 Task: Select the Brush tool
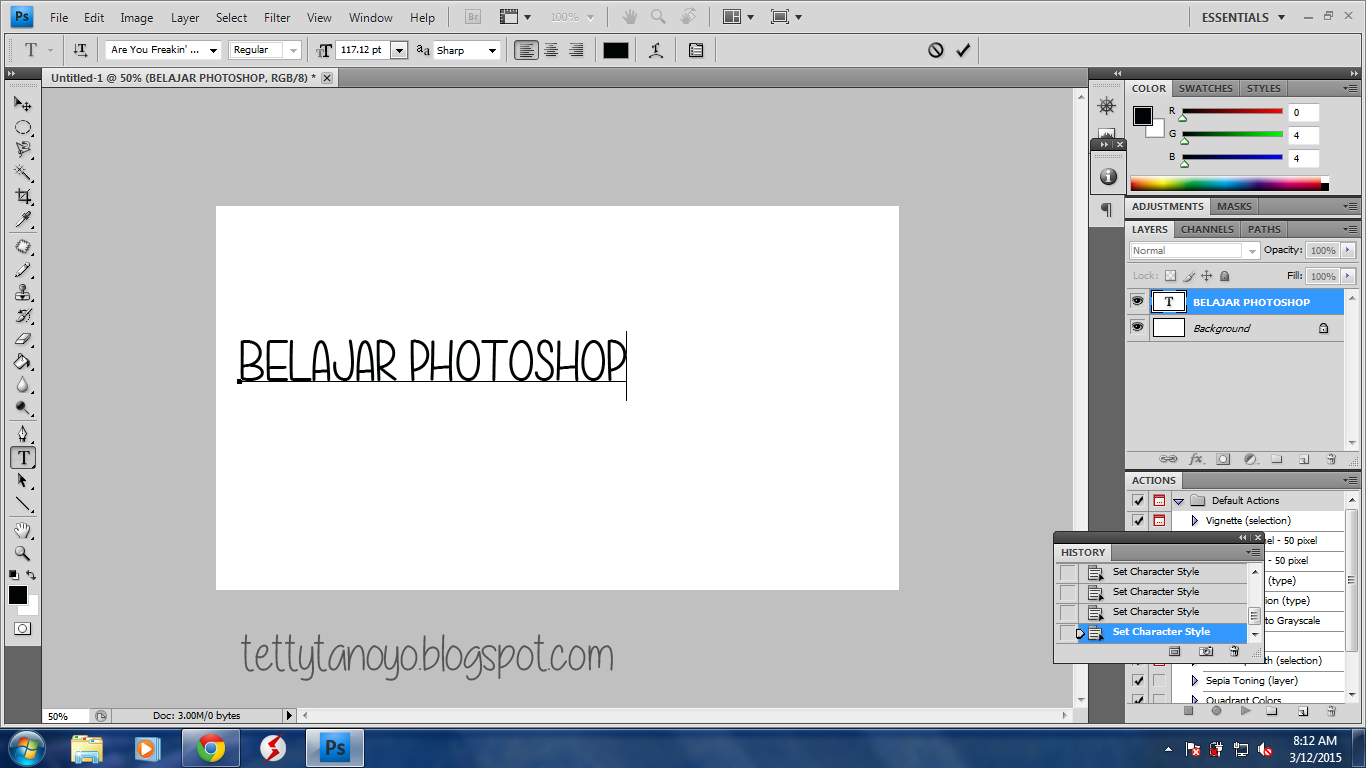point(22,270)
